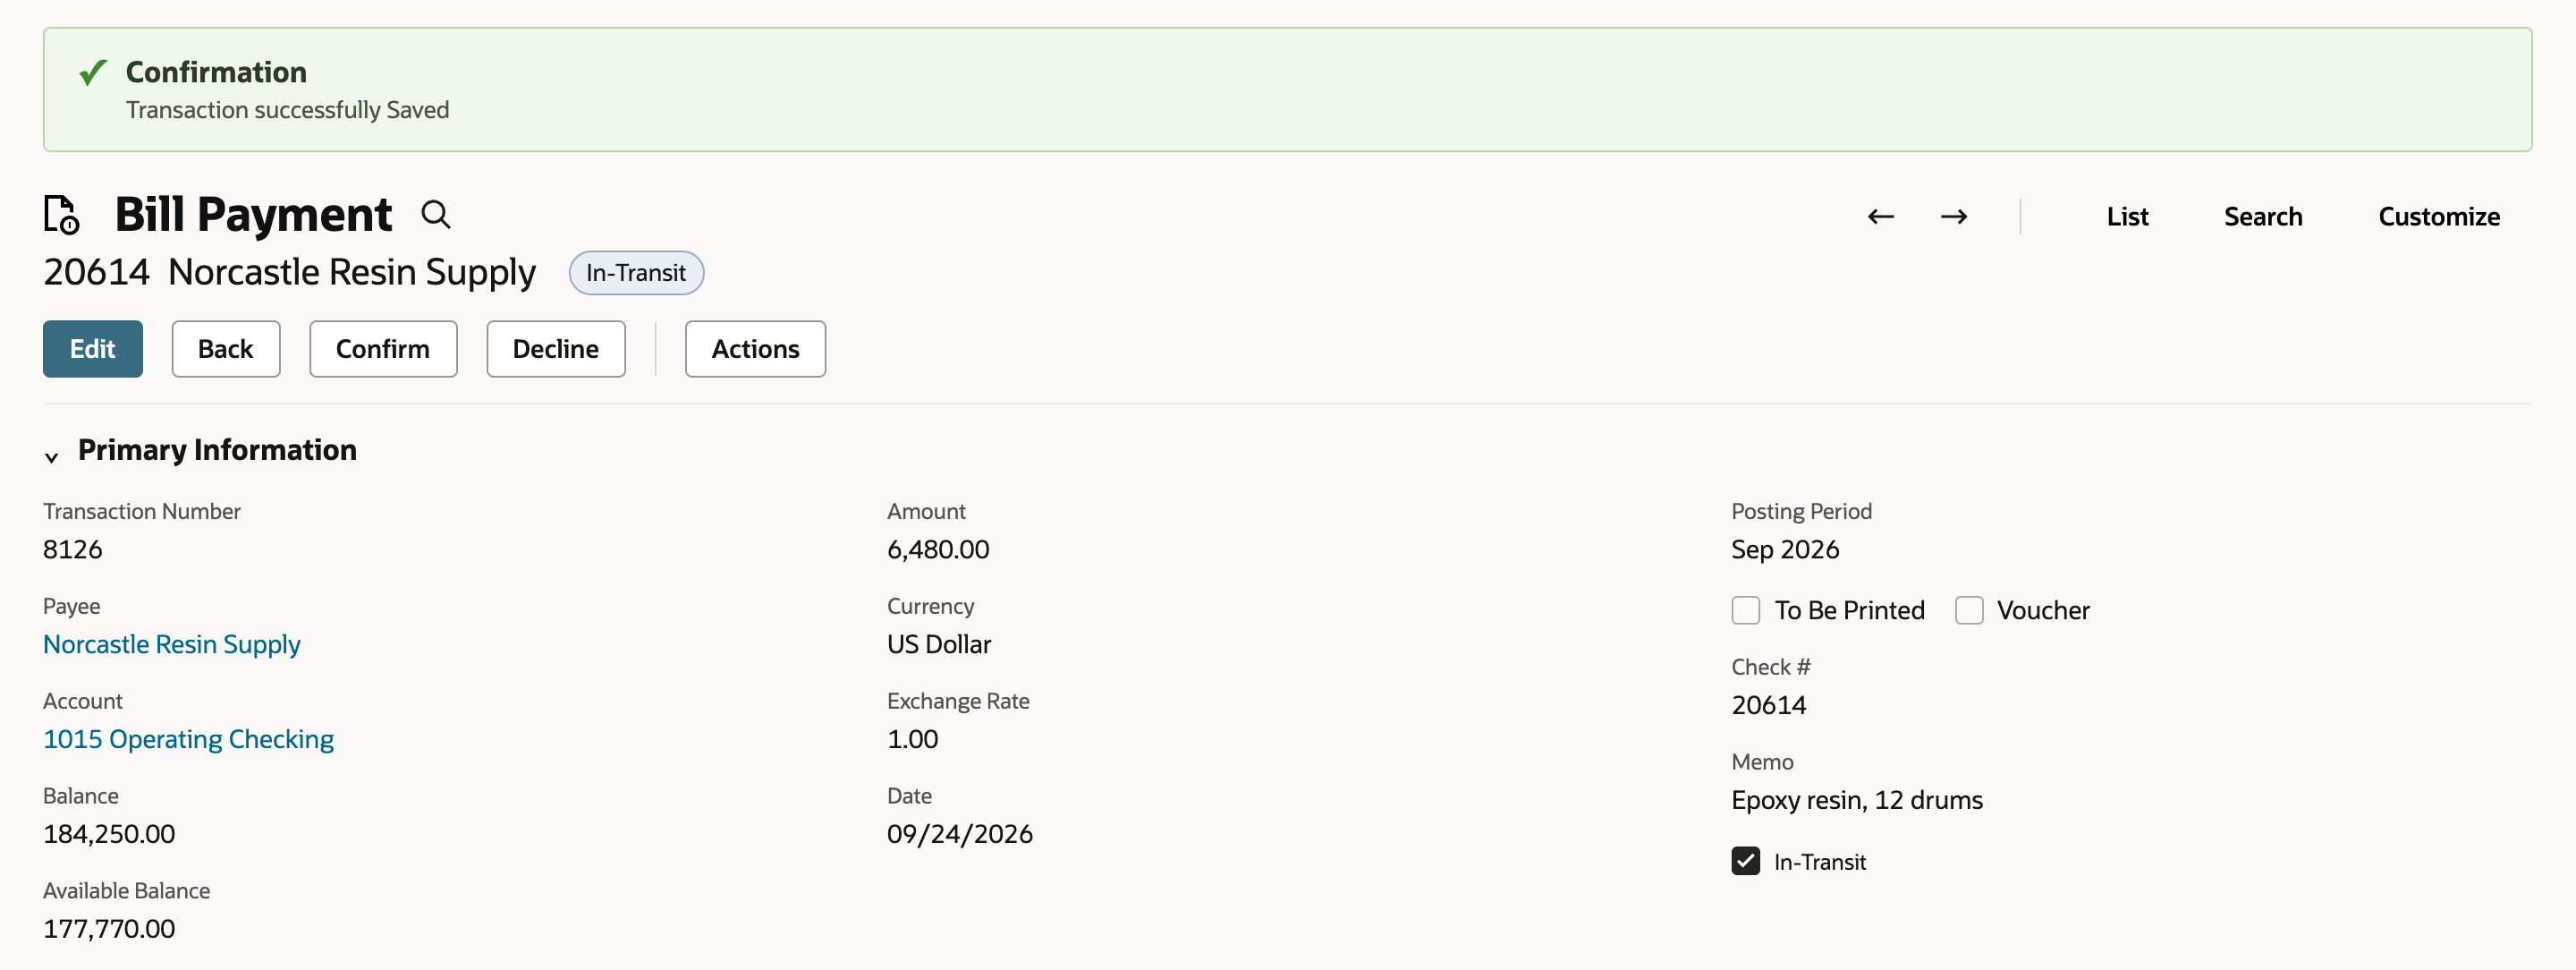Open the Actions menu
This screenshot has height=970, width=2576.
[755, 349]
